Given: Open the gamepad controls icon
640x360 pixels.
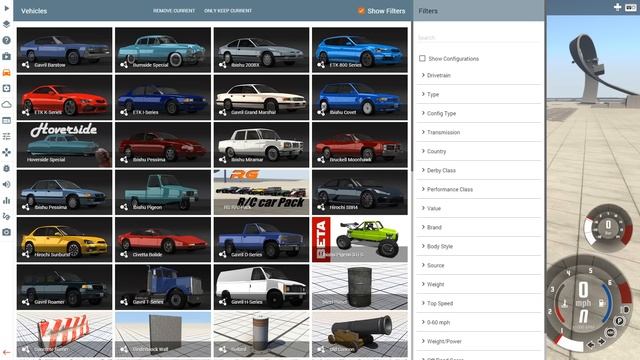Looking at the screenshot, I should click(7, 152).
